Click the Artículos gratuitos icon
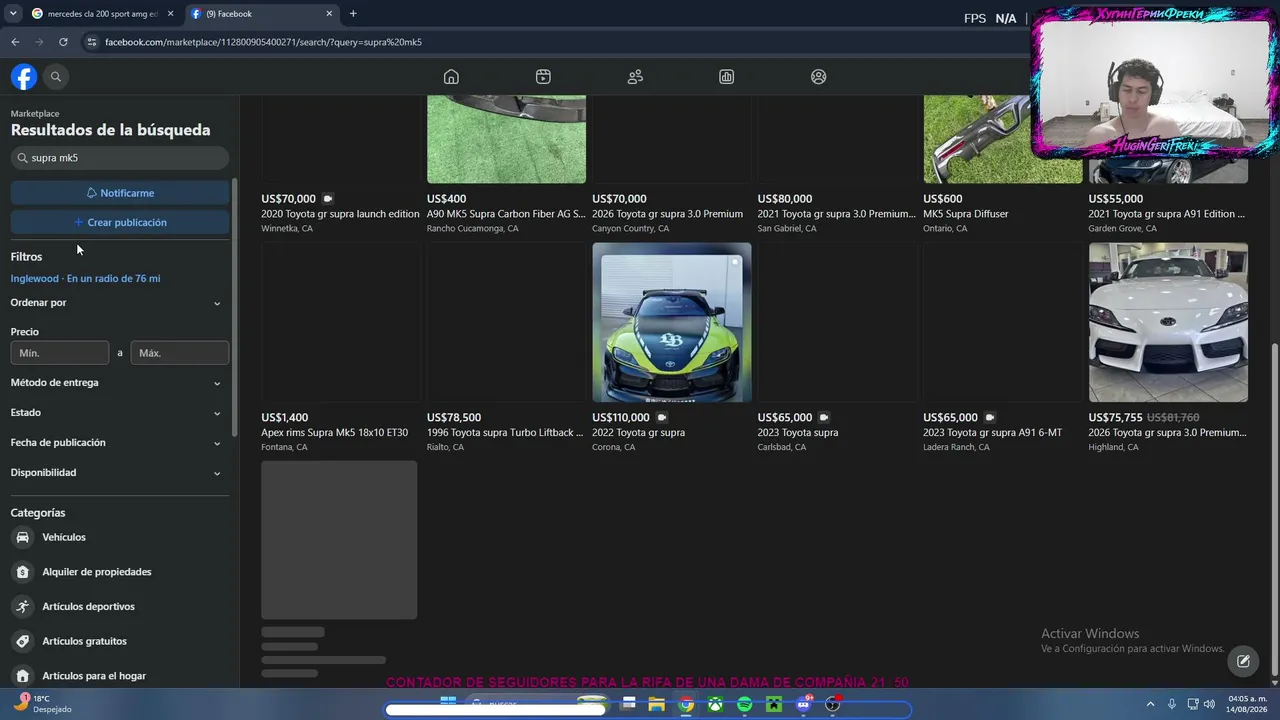Image resolution: width=1280 pixels, height=720 pixels. point(23,641)
